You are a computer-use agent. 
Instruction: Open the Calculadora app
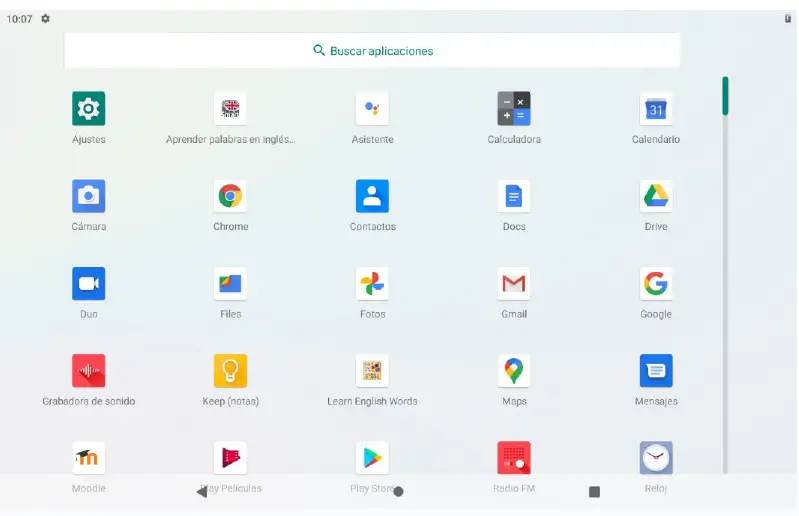(514, 108)
